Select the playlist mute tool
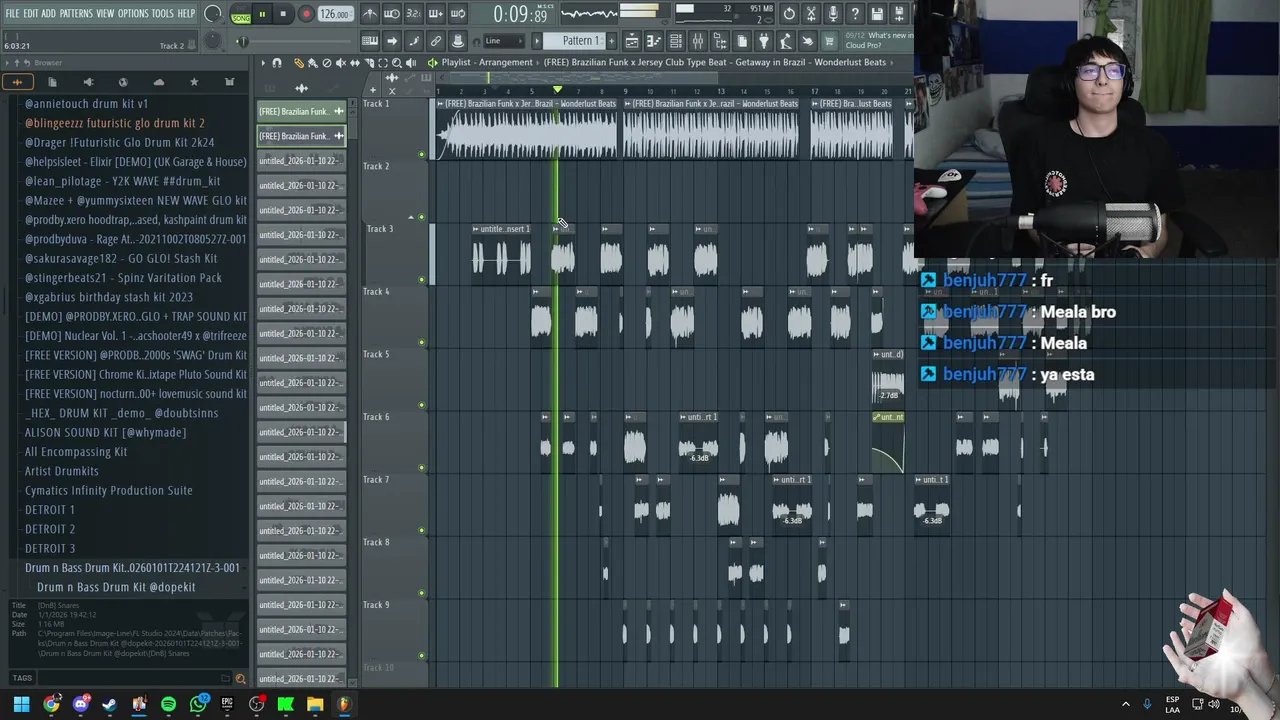Screen dimensions: 1280x720 (x=341, y=63)
